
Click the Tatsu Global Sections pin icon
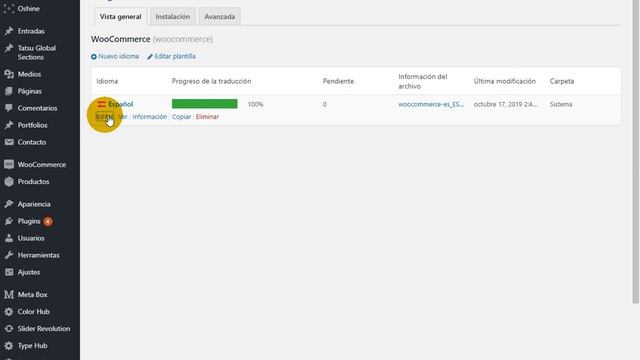[x=9, y=48]
